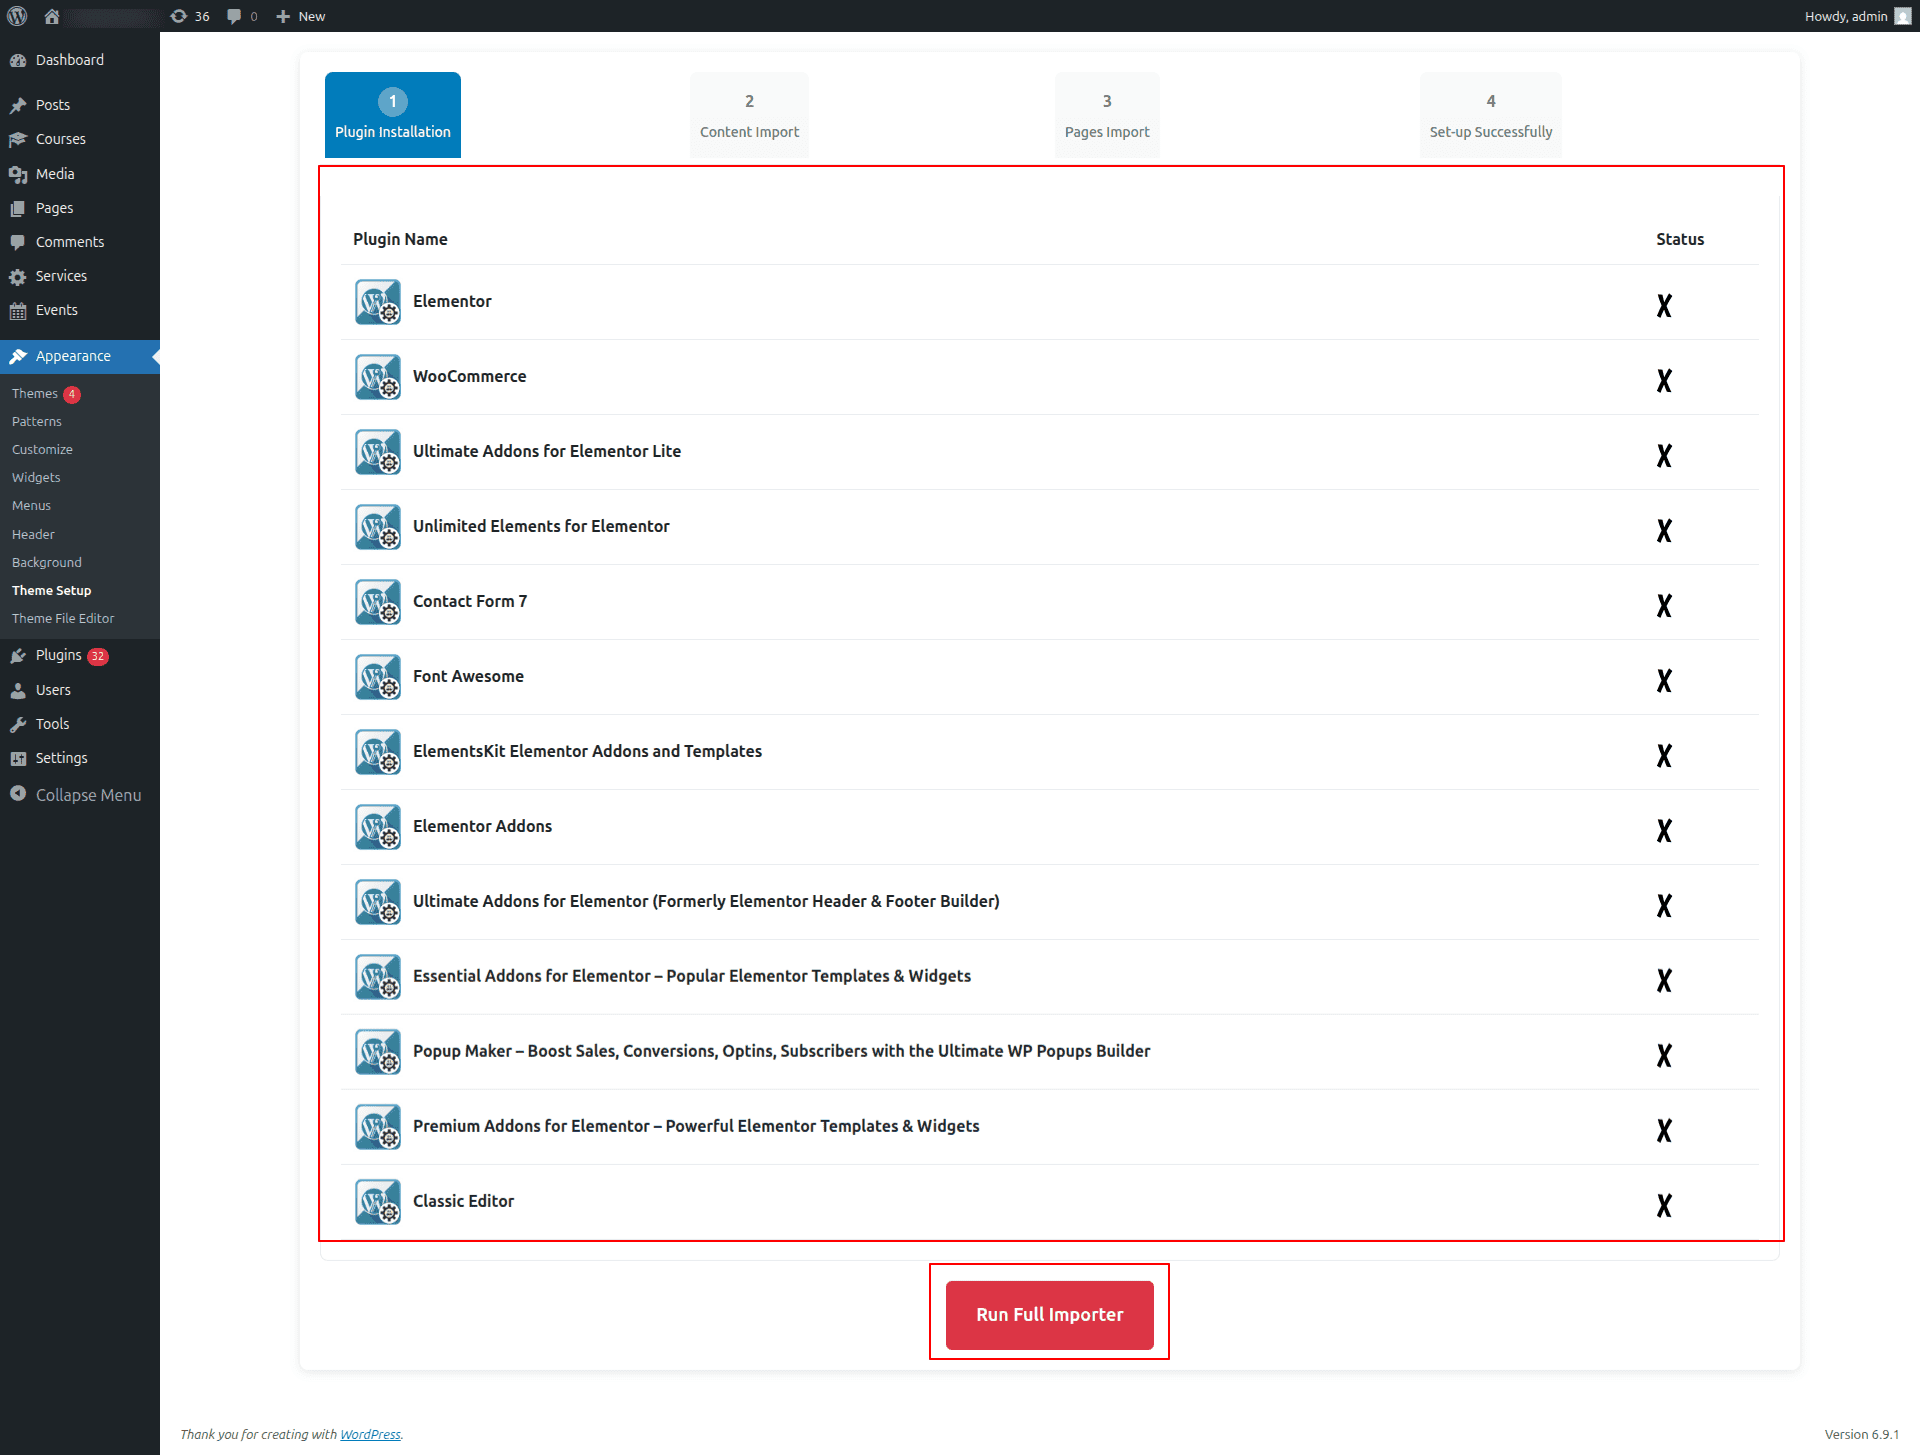Click the Contact Form 7 plugin icon
The height and width of the screenshot is (1455, 1920).
pos(378,602)
